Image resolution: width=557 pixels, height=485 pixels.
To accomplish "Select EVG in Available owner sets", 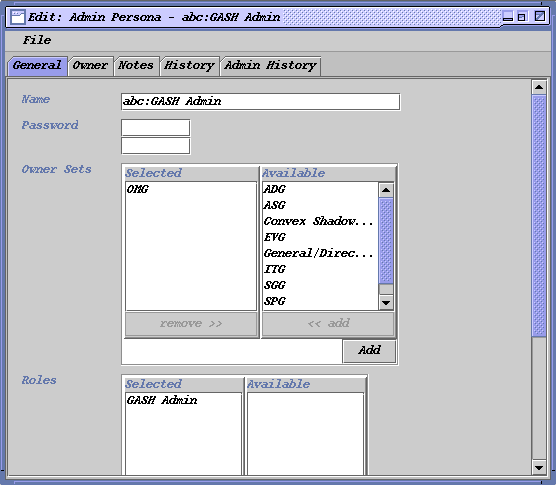I will 320,237.
